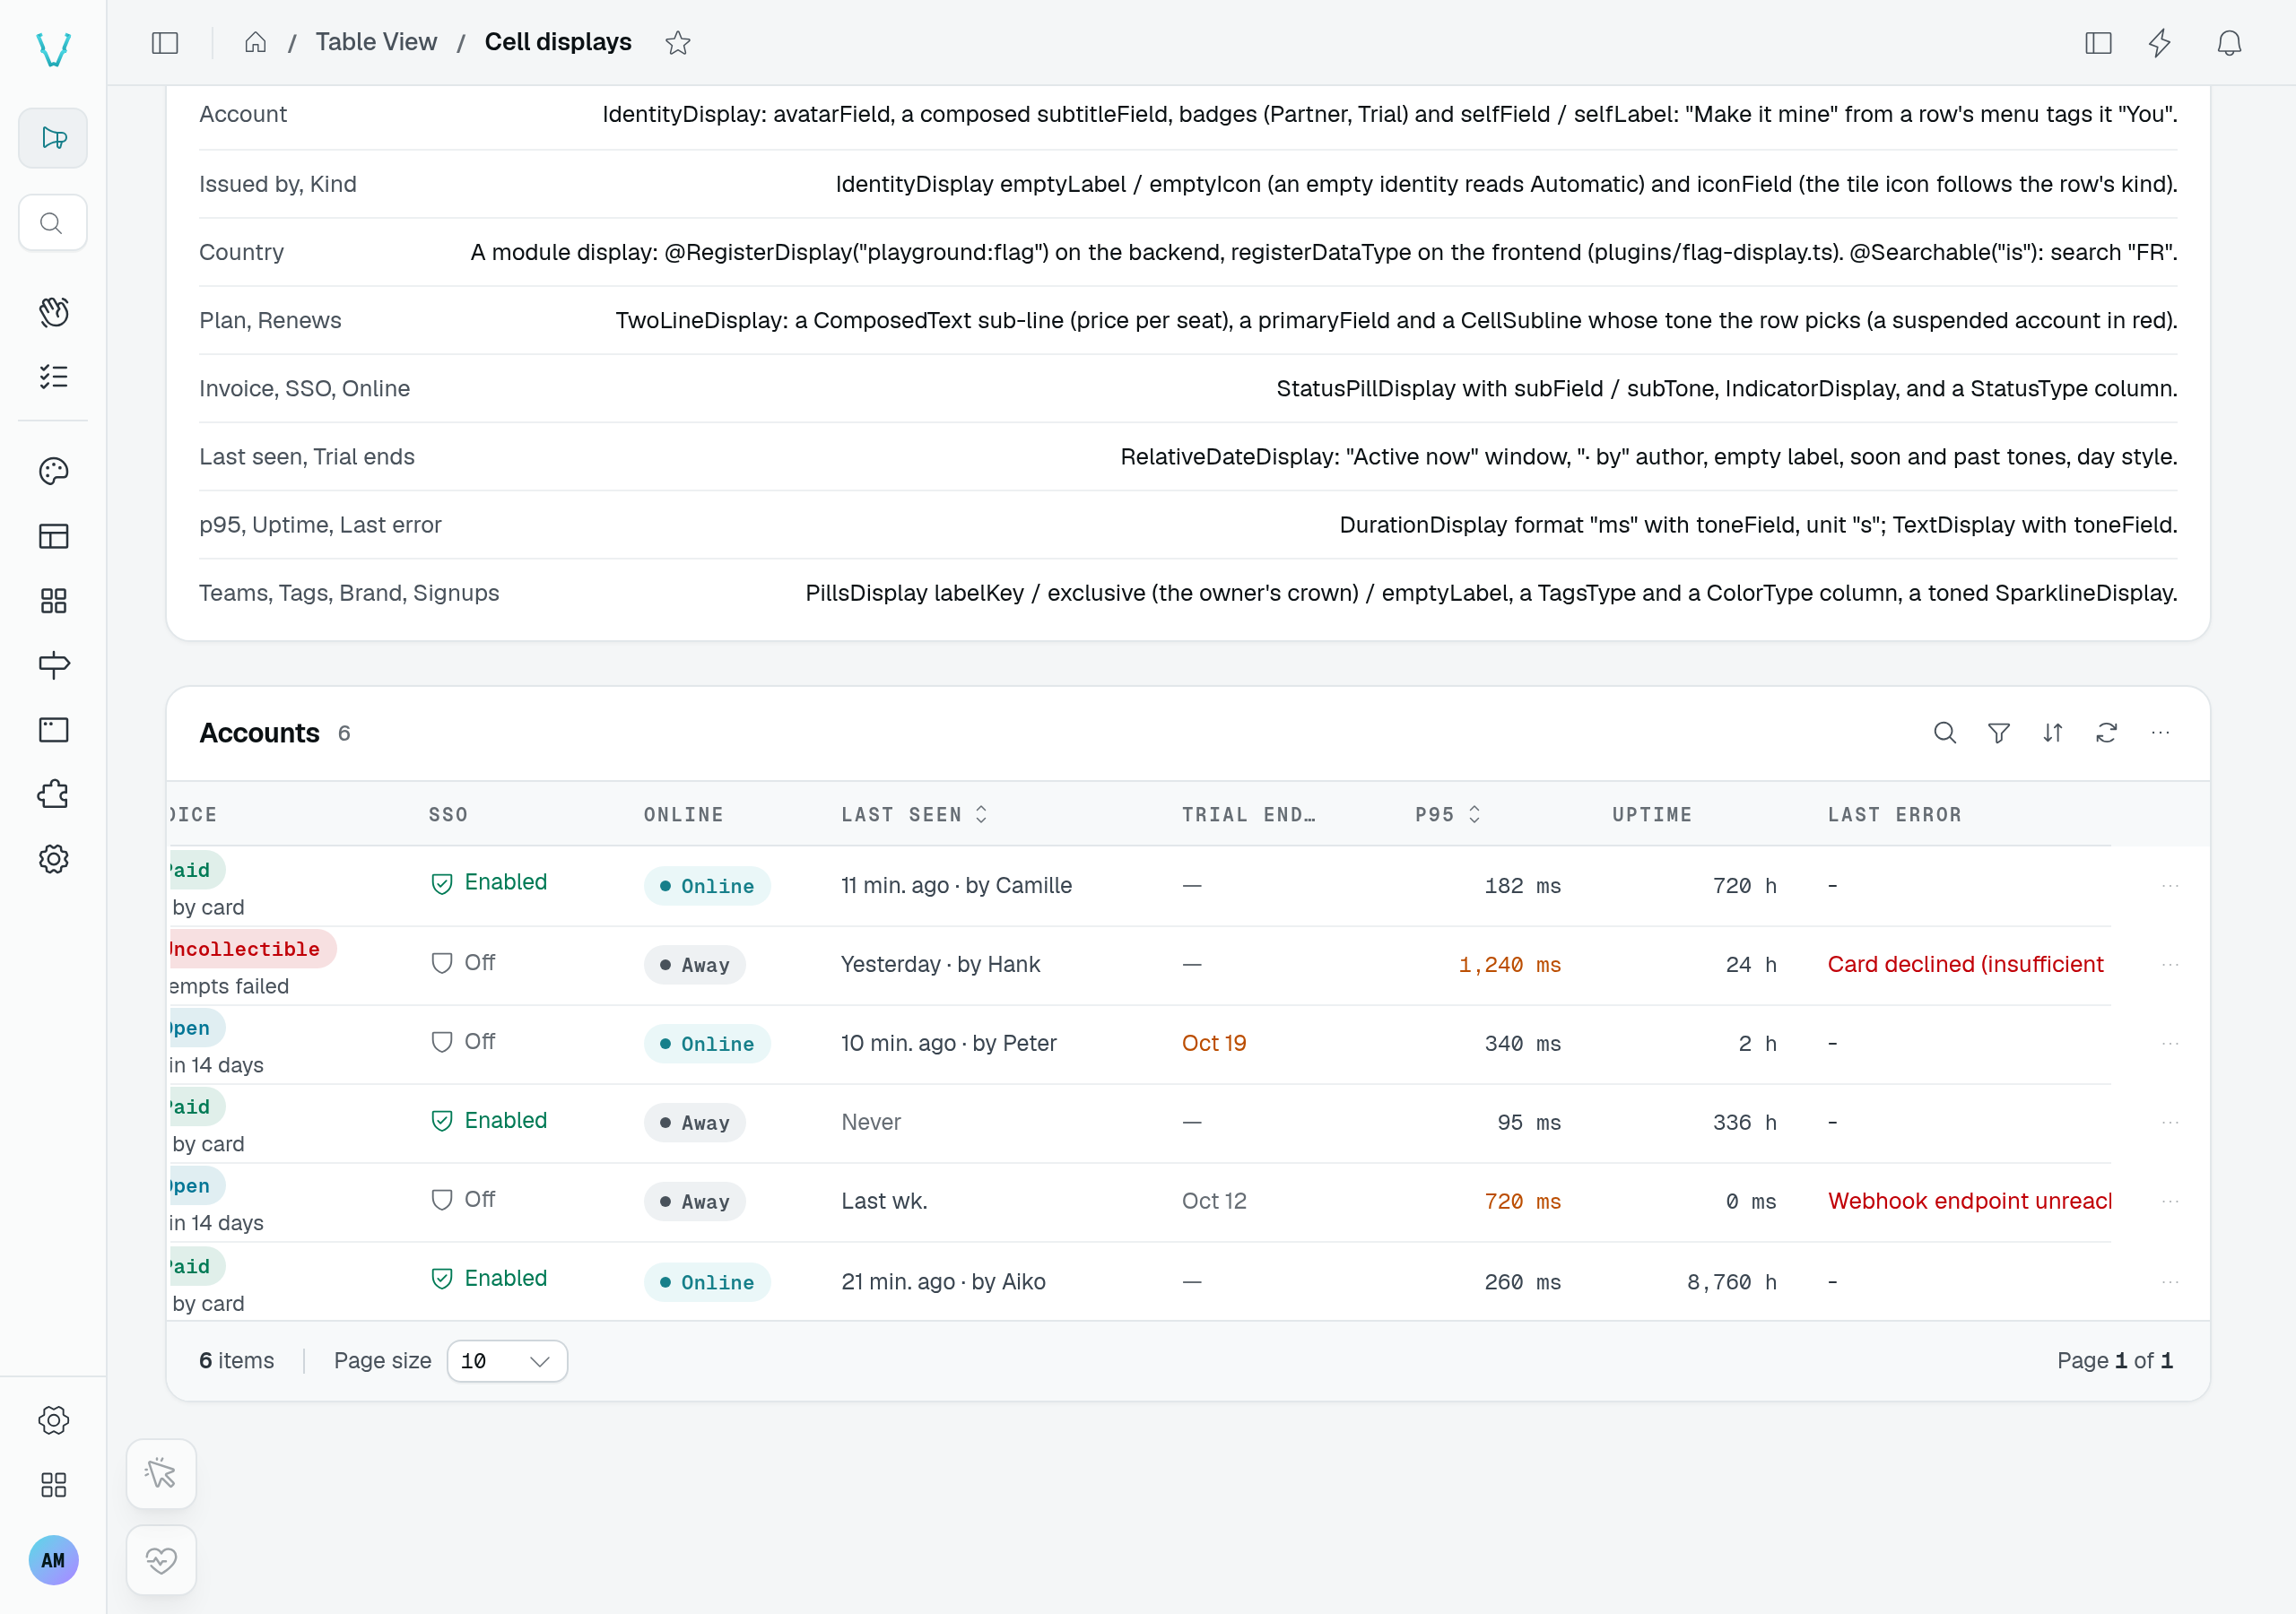Click the Webhook endpoint error text
Viewport: 2296px width, 1614px height.
(1969, 1201)
